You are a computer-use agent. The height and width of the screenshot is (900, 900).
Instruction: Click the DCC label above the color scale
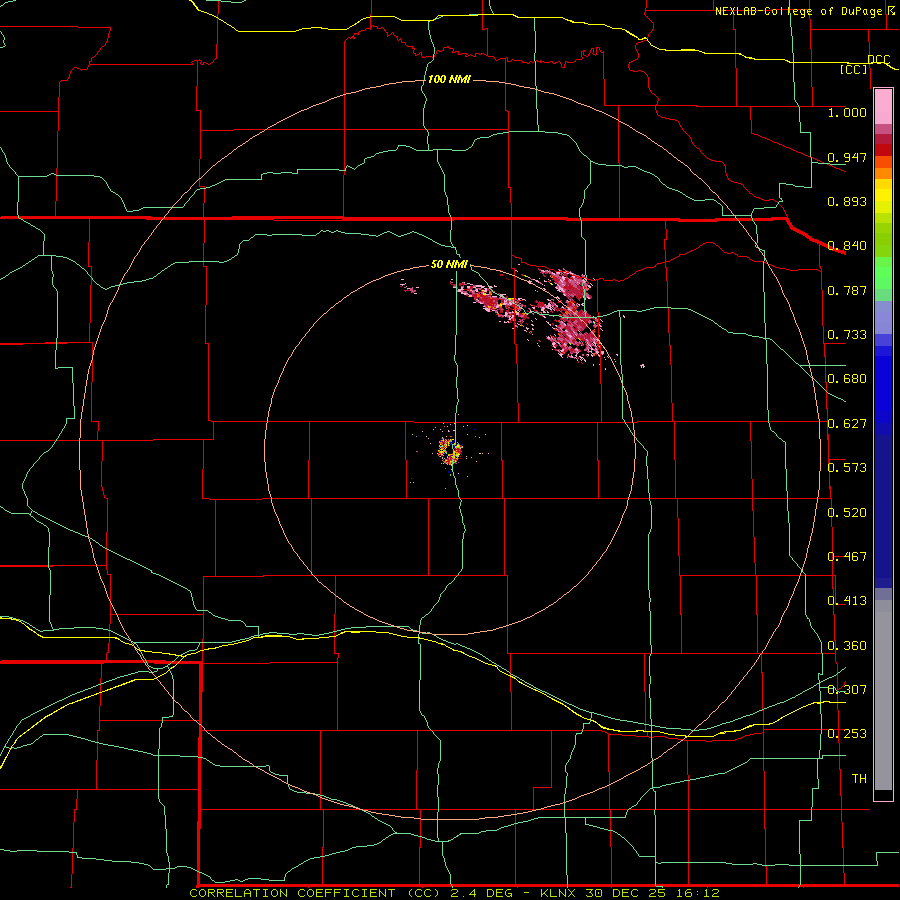point(878,60)
